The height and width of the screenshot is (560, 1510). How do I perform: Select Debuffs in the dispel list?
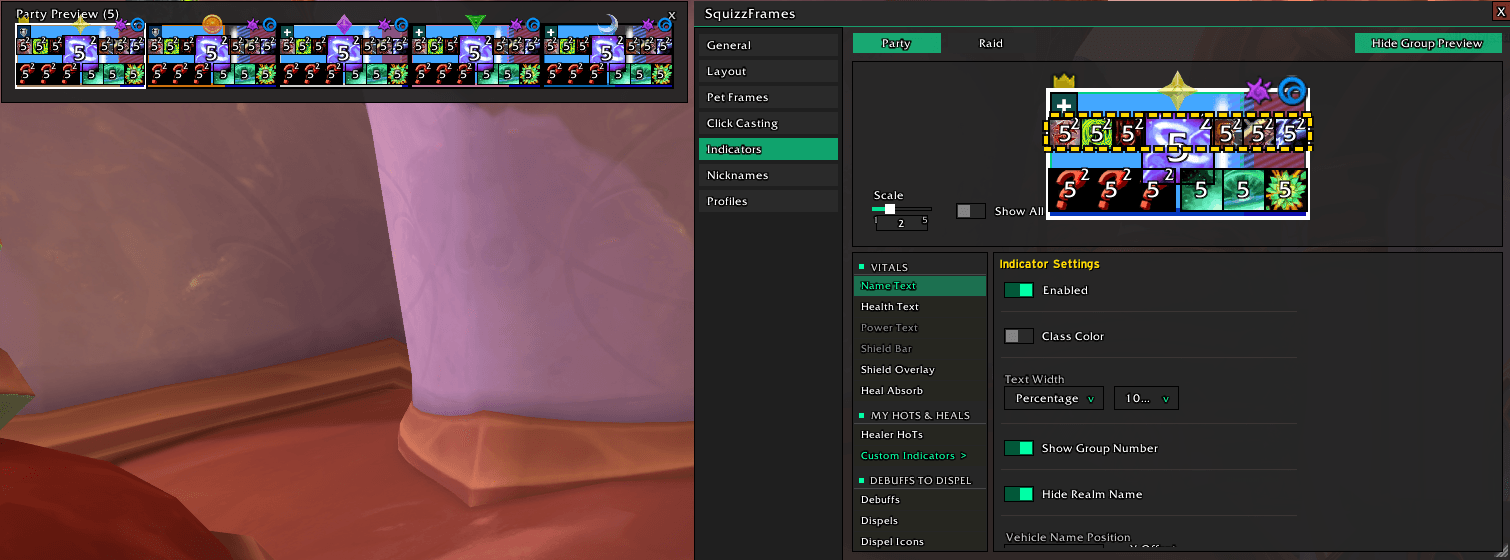point(921,500)
